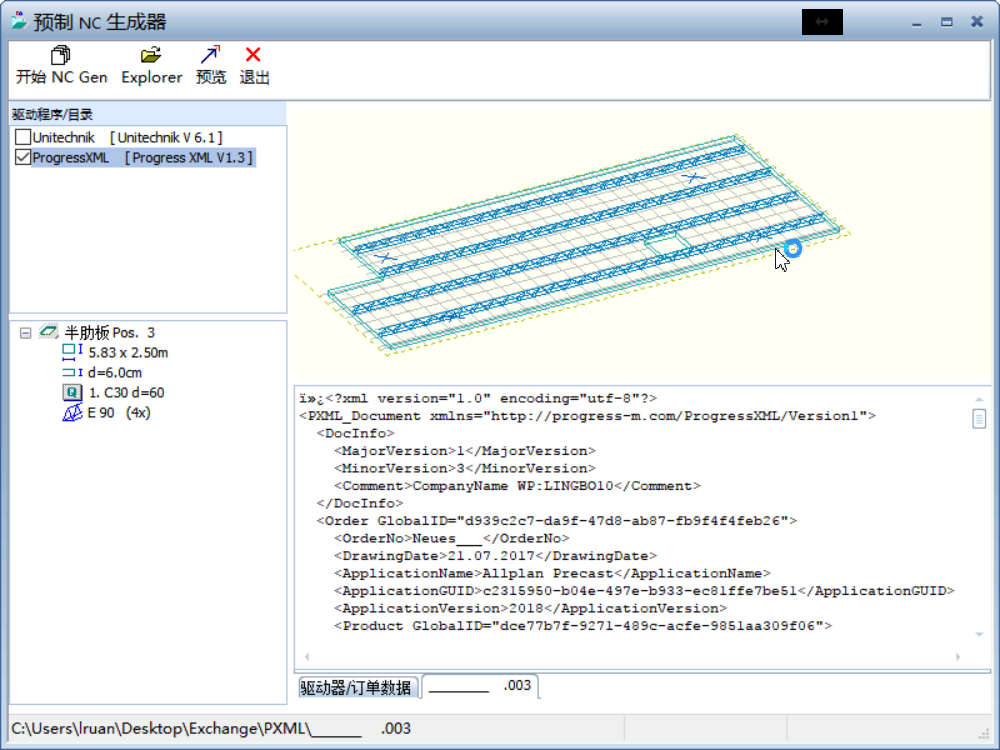Viewport: 1000px width, 750px height.
Task: Select the Unitechnik [Unitechnik V 6.1] row
Action: click(x=128, y=137)
